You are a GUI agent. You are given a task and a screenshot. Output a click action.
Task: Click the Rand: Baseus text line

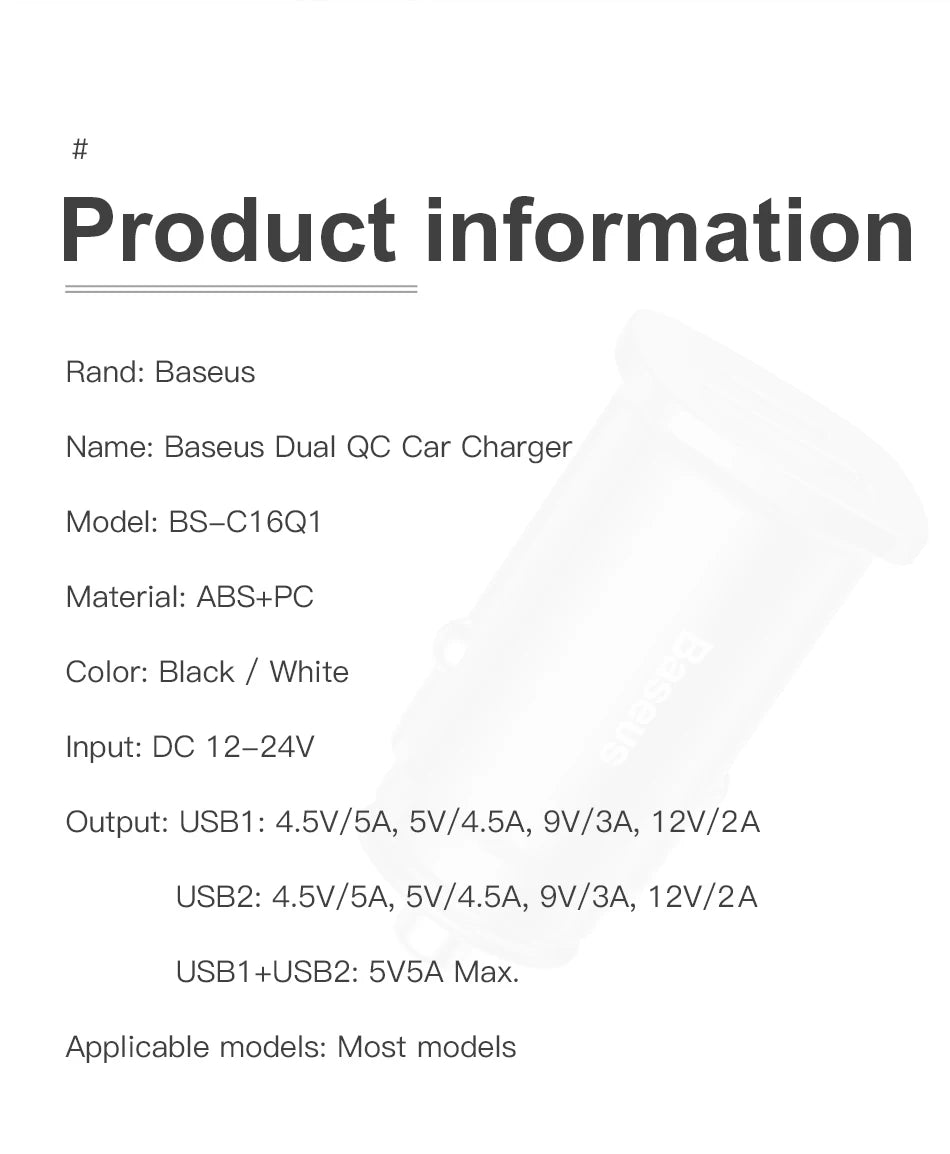160,372
